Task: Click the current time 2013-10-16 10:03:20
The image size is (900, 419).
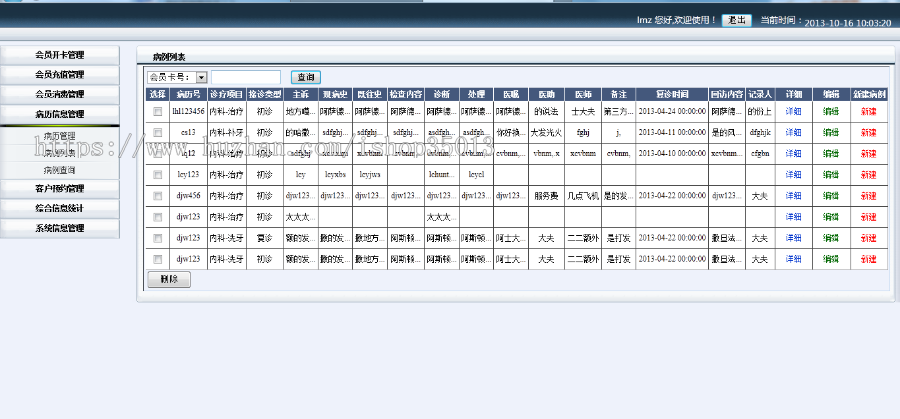Action: coord(847,23)
